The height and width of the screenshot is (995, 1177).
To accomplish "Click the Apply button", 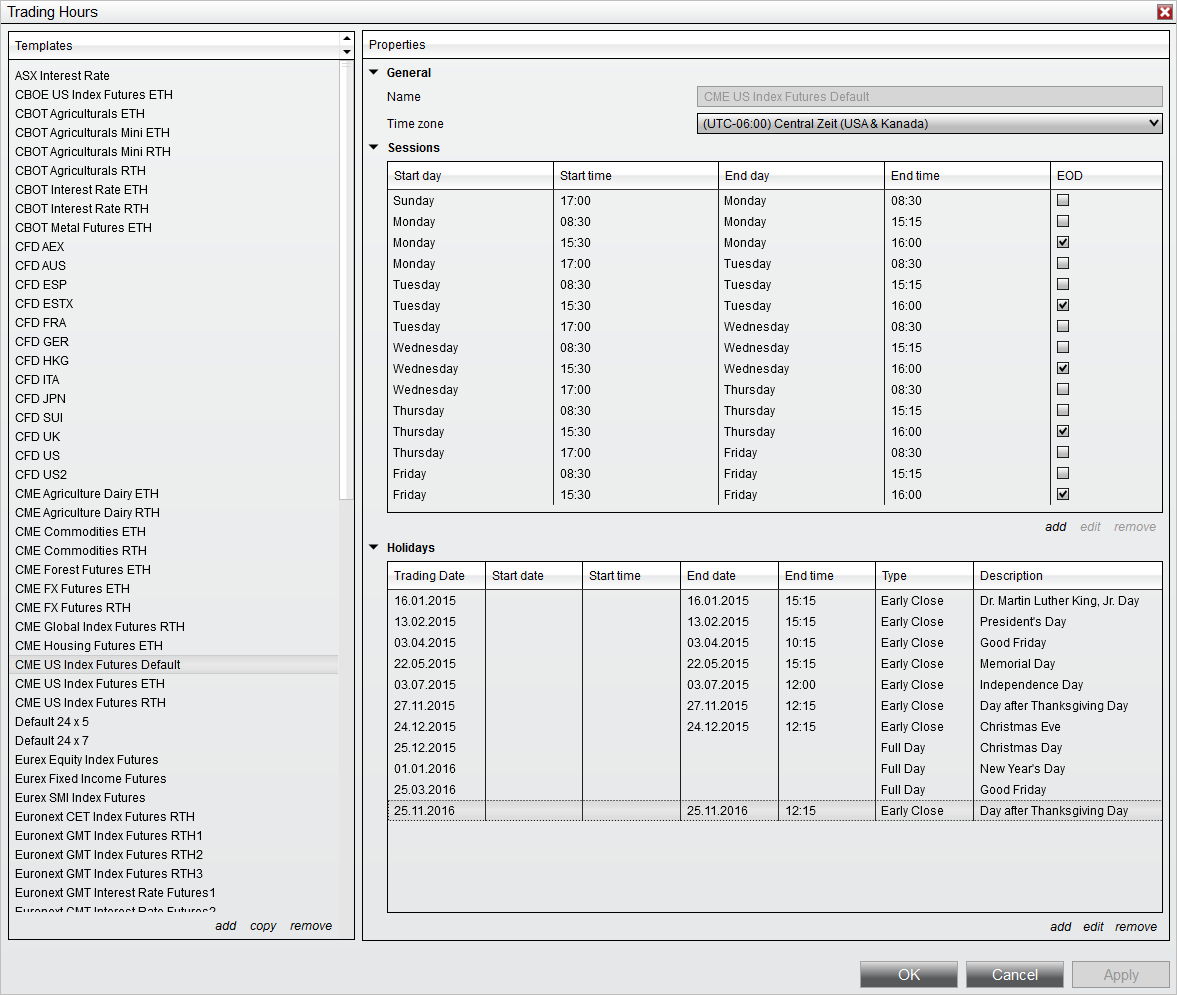I will 1120,975.
